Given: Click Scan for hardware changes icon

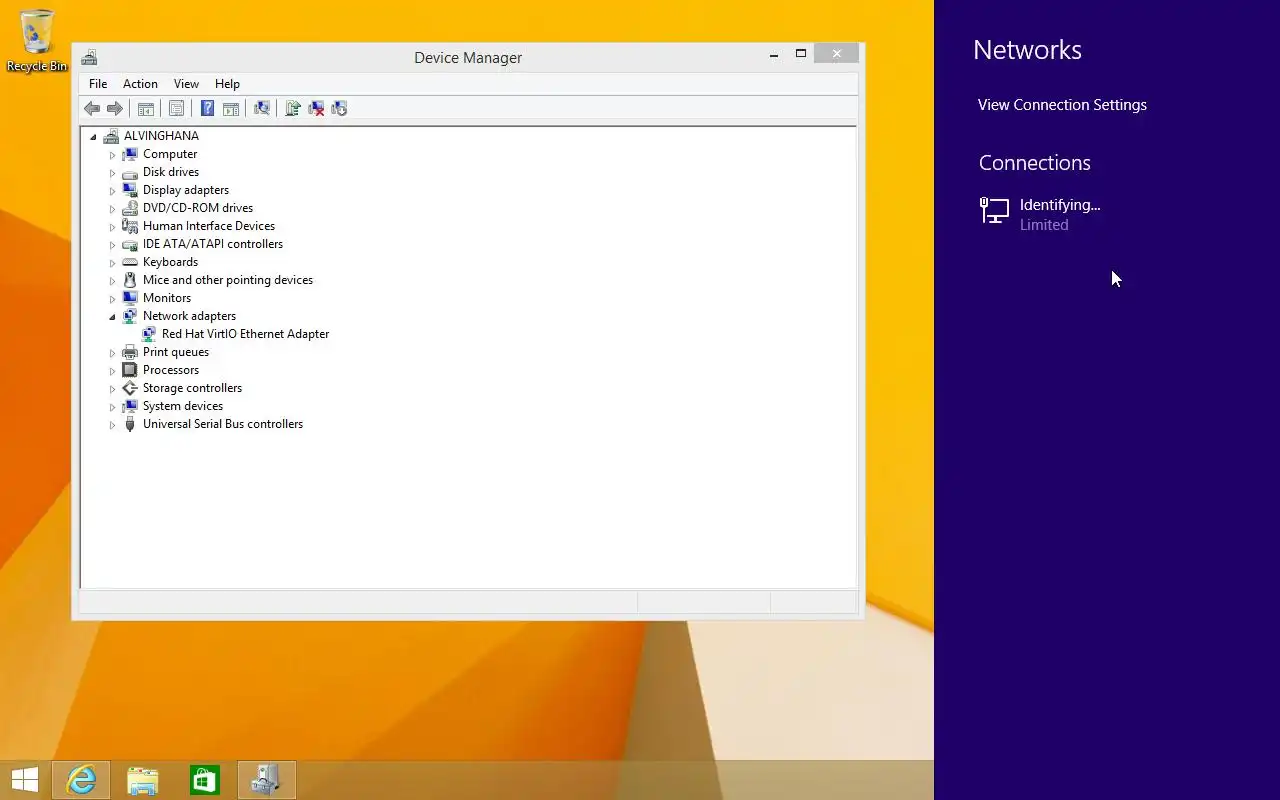Looking at the screenshot, I should (262, 108).
